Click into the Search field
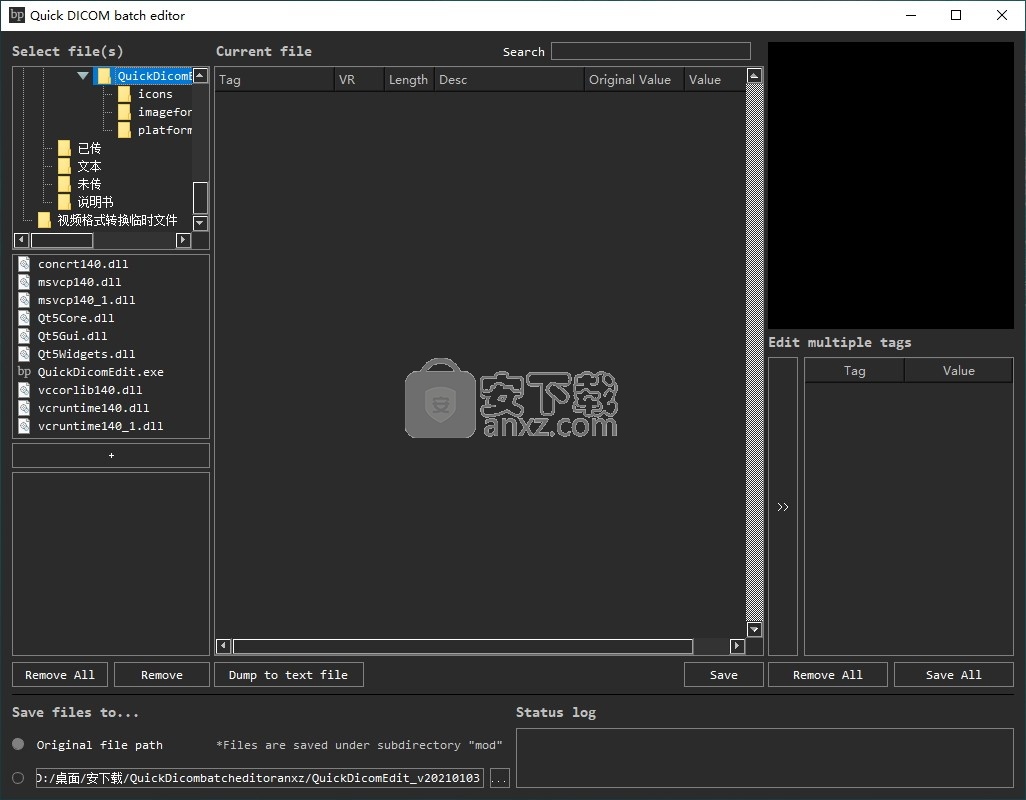 pos(650,51)
